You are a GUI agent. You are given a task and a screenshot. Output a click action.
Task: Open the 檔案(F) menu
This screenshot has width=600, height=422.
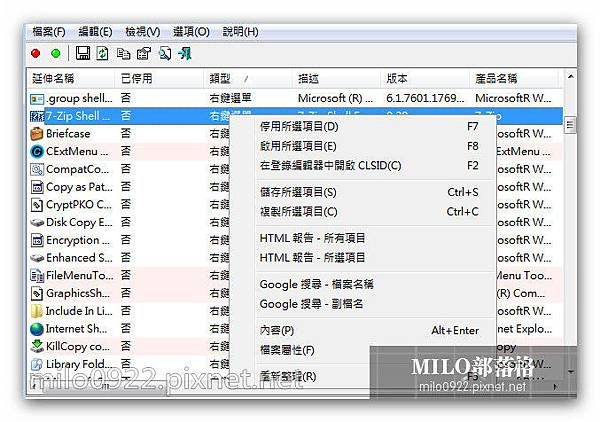(x=49, y=32)
